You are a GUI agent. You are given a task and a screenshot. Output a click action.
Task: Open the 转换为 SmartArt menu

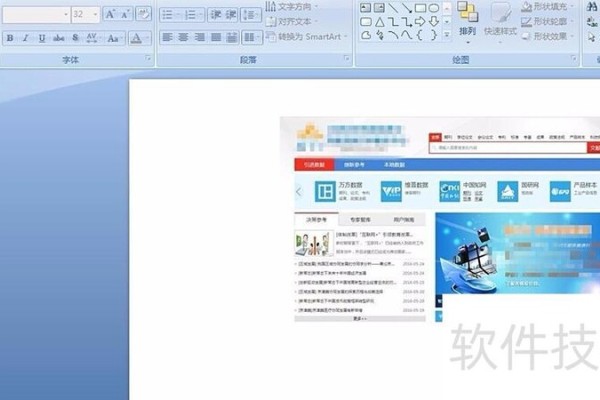coord(307,37)
